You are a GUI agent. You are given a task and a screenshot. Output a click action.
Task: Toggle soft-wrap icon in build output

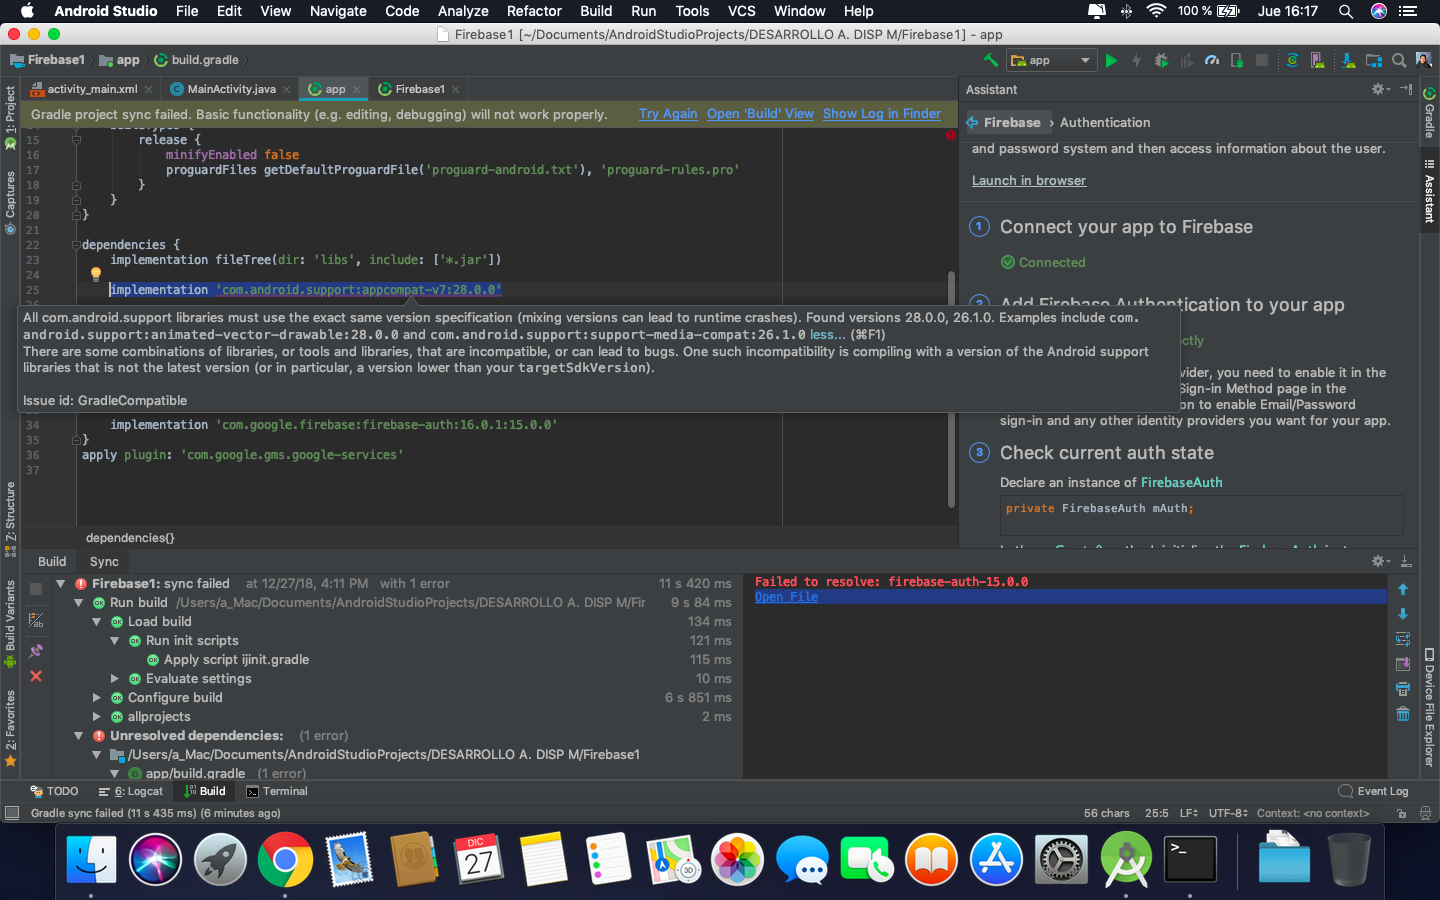tap(1403, 639)
